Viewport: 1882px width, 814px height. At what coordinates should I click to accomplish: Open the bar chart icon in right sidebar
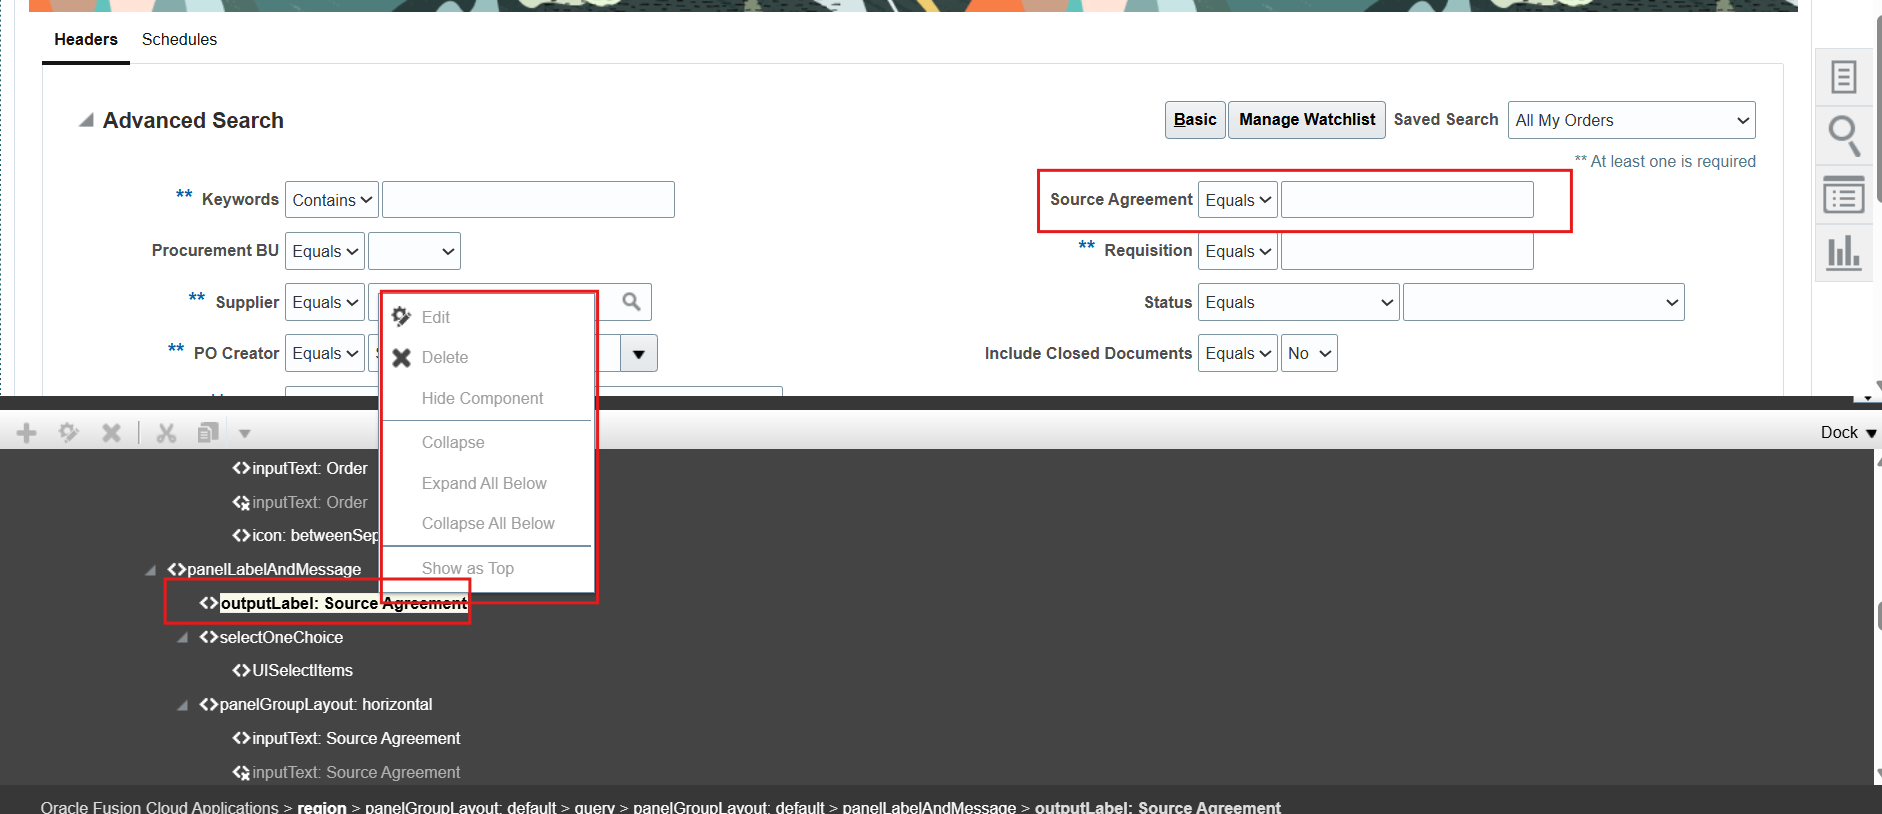[1843, 253]
